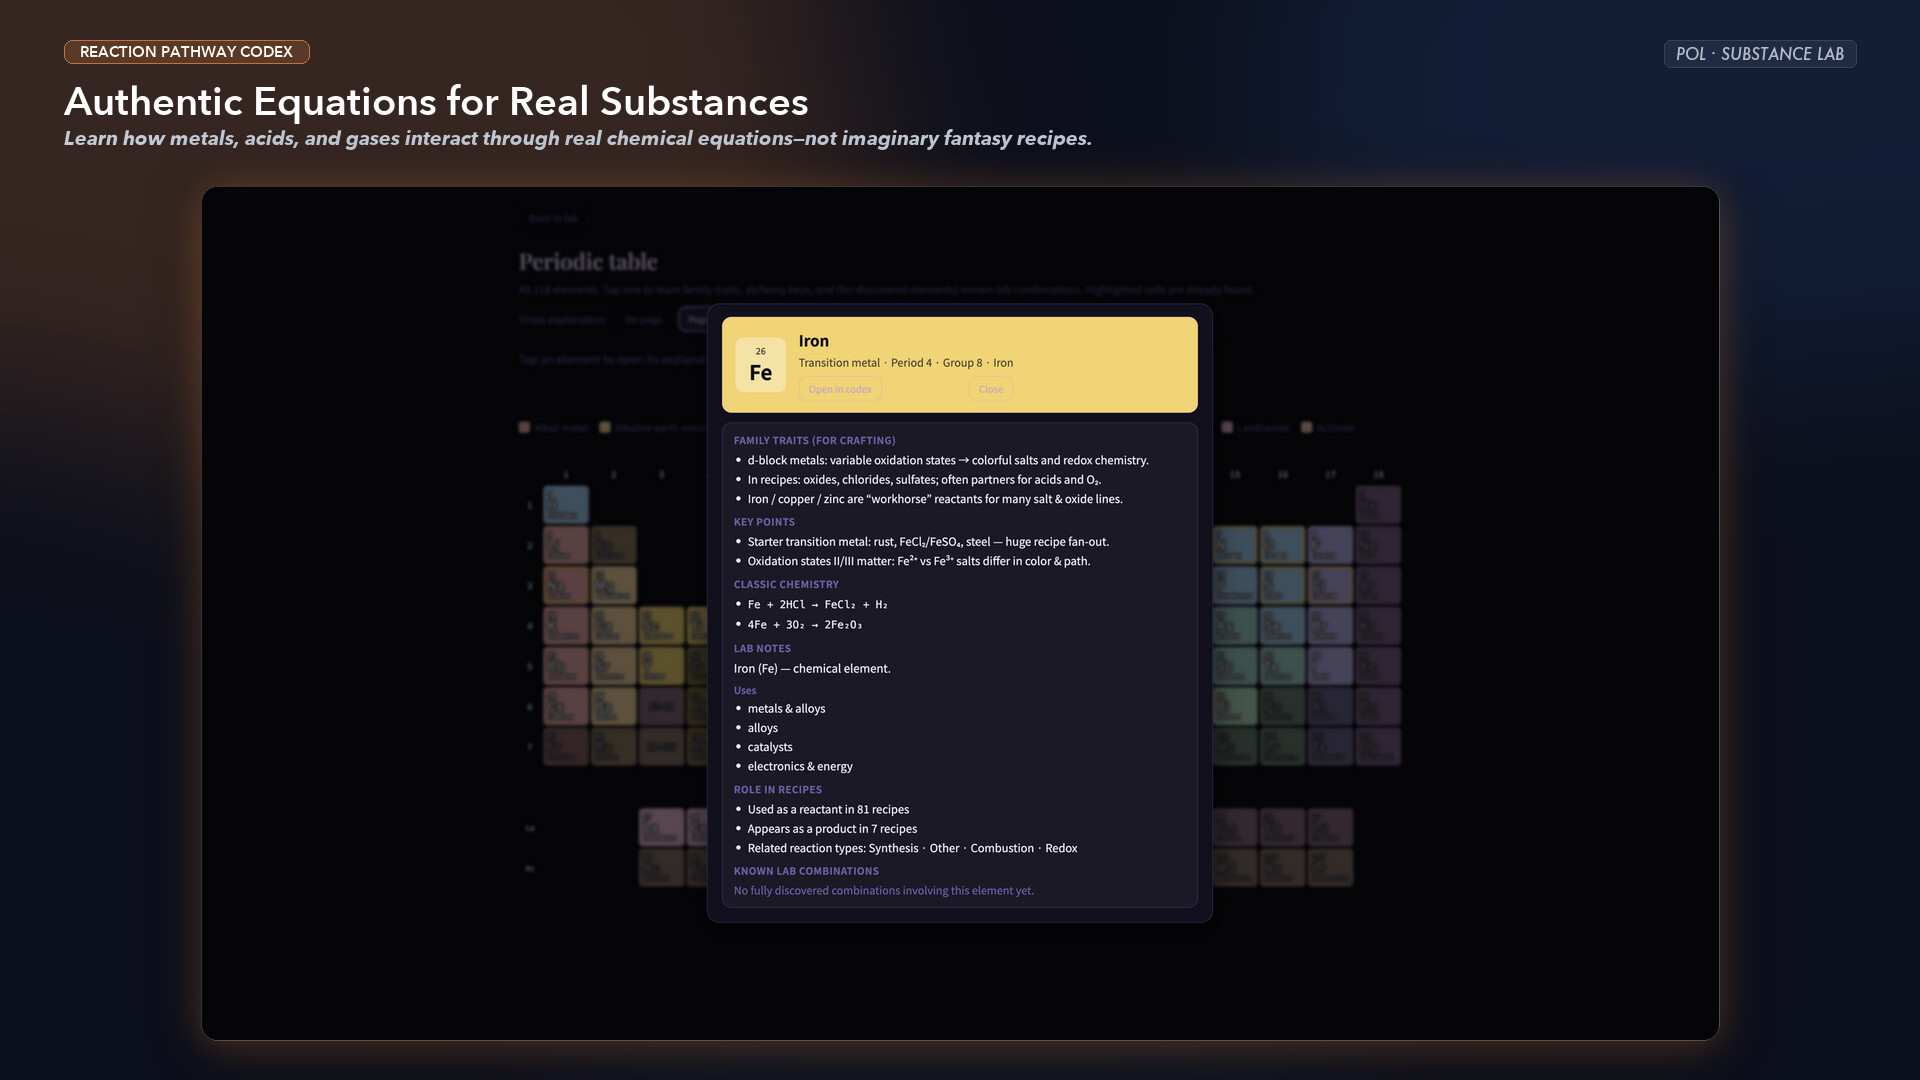Click the 'catalysts' use item
Image resolution: width=1920 pixels, height=1080 pixels.
(x=770, y=747)
